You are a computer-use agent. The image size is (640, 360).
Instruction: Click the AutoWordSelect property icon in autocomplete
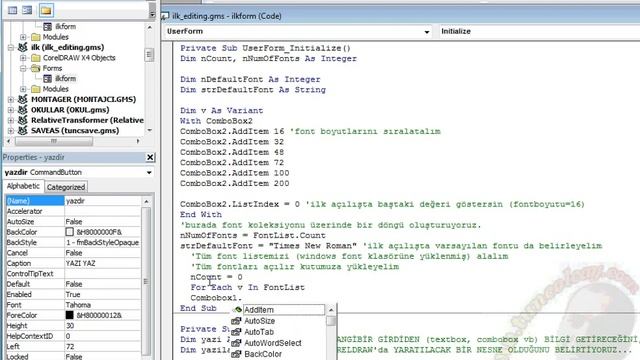[236, 343]
